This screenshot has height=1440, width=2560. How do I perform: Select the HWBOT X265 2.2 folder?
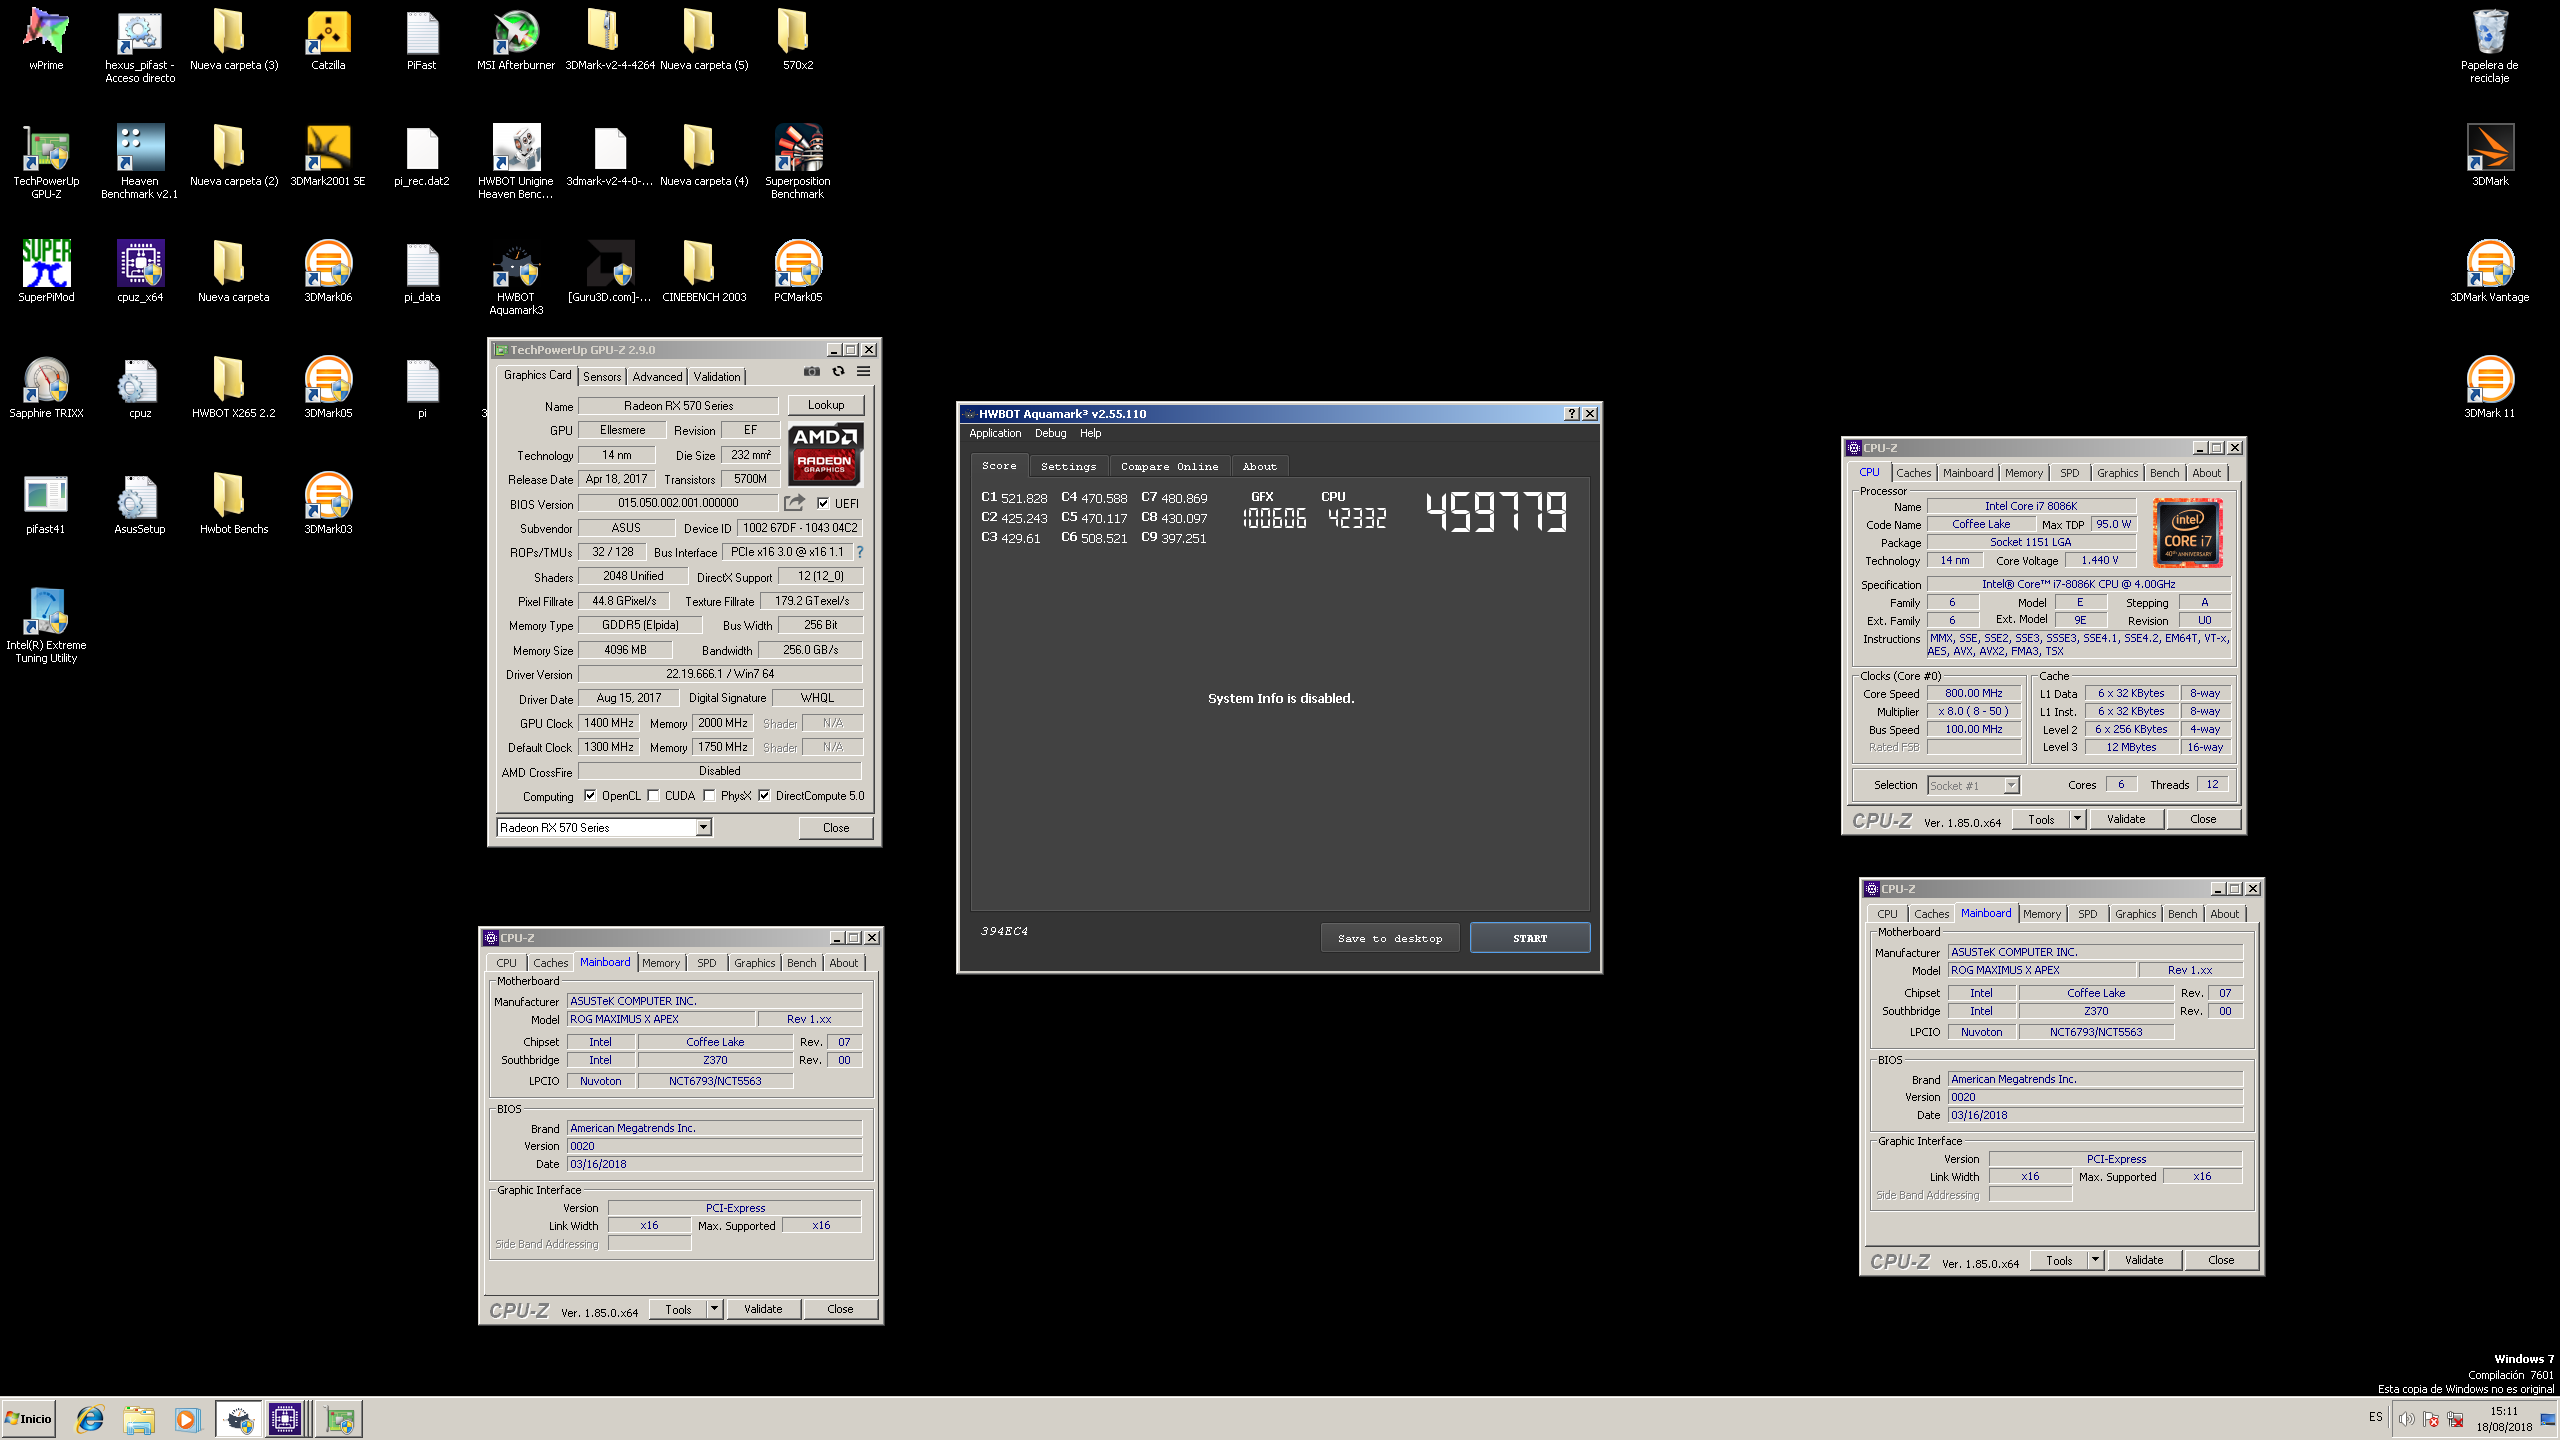(x=234, y=387)
